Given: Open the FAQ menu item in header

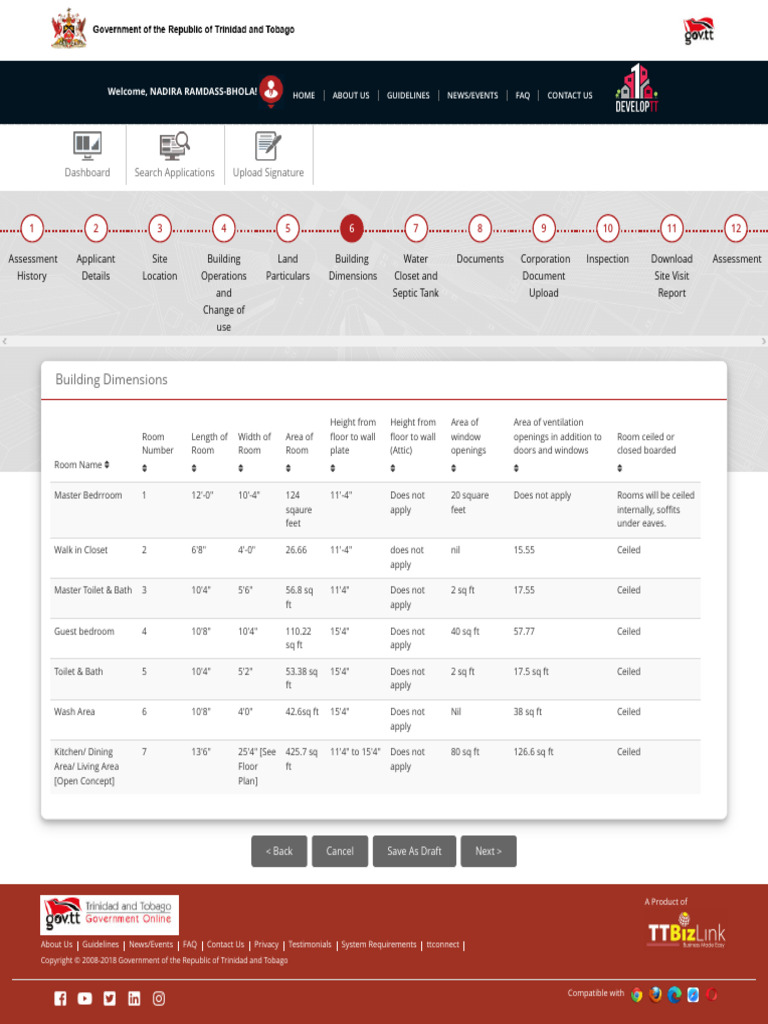Looking at the screenshot, I should pos(522,95).
